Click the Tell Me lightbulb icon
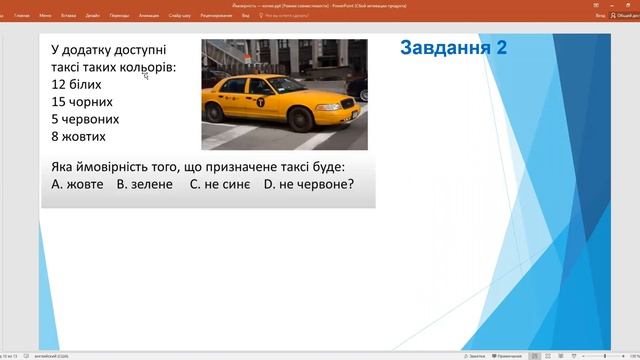Image resolution: width=640 pixels, height=360 pixels. (261, 16)
